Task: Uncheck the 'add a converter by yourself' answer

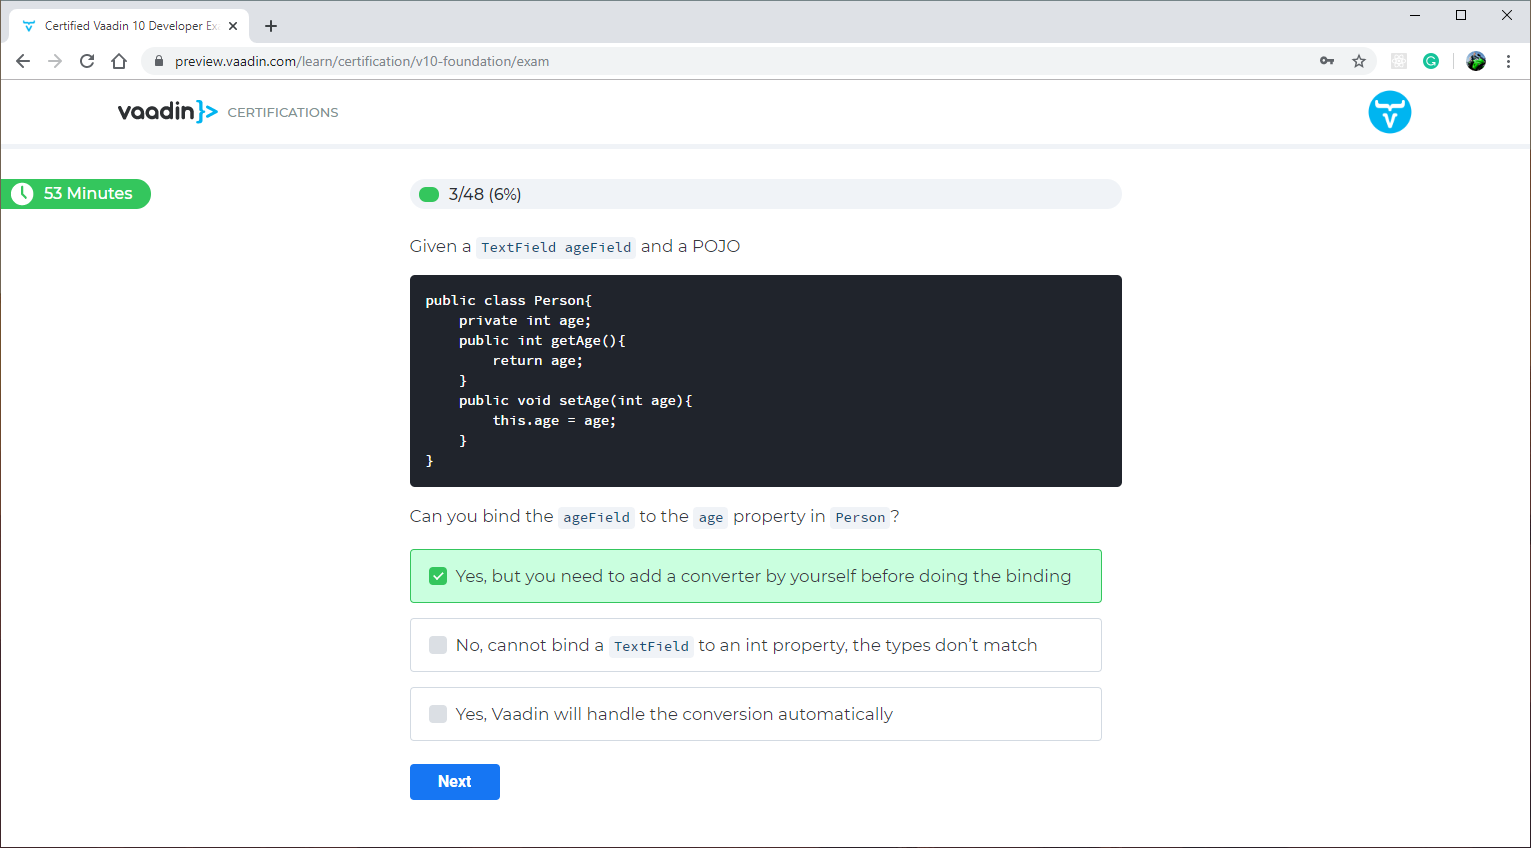Action: [438, 576]
